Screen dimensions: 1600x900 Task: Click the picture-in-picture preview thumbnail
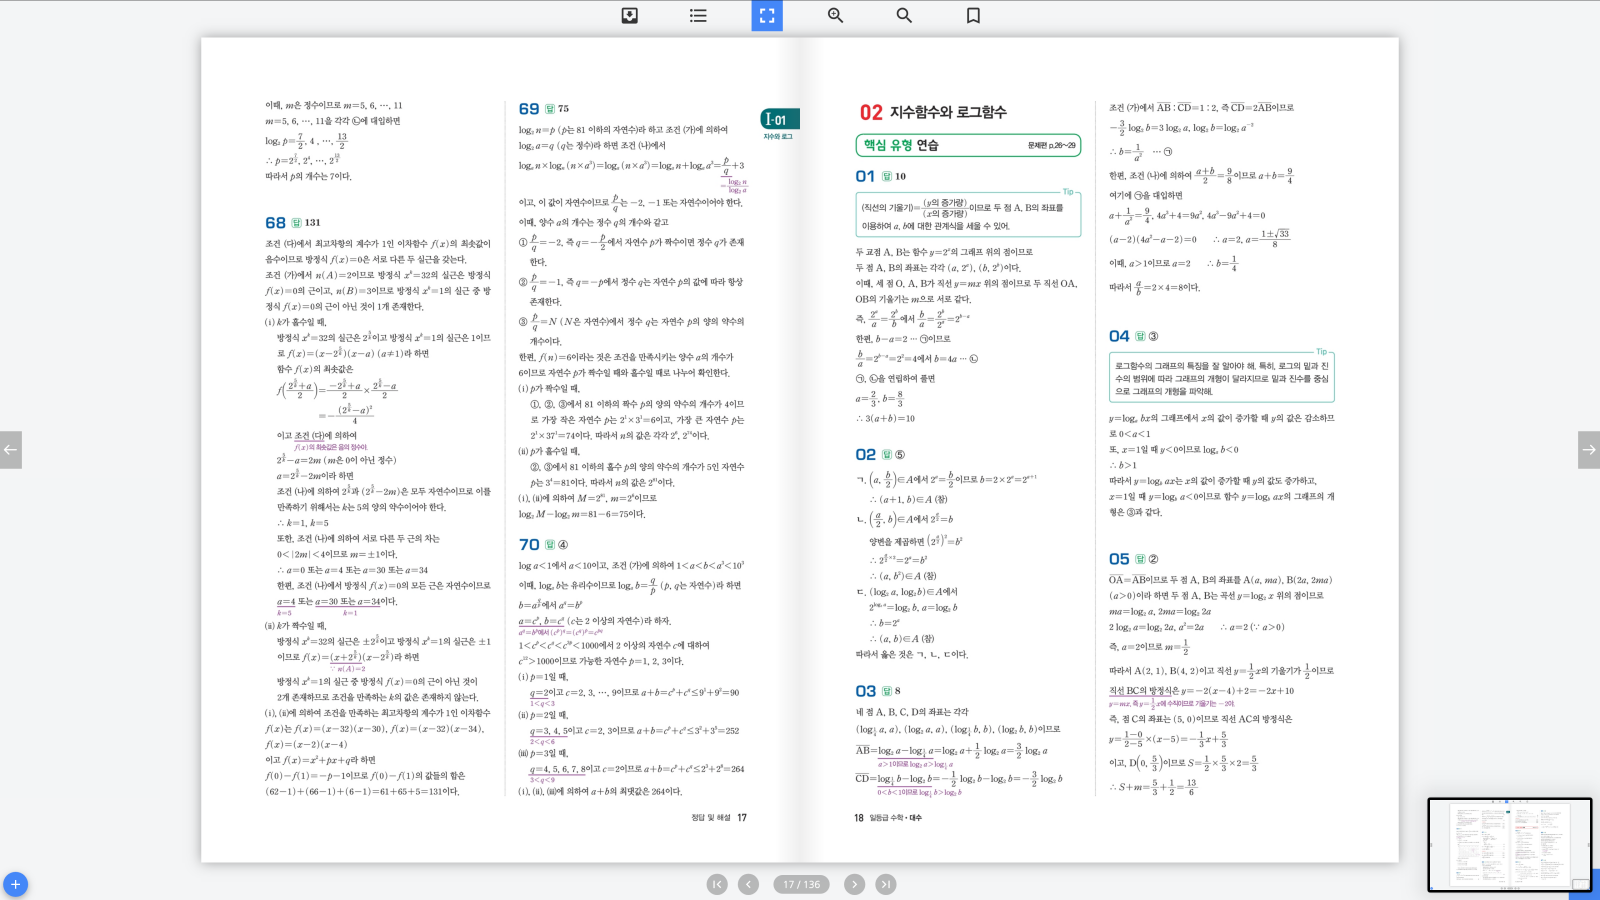(x=1508, y=844)
